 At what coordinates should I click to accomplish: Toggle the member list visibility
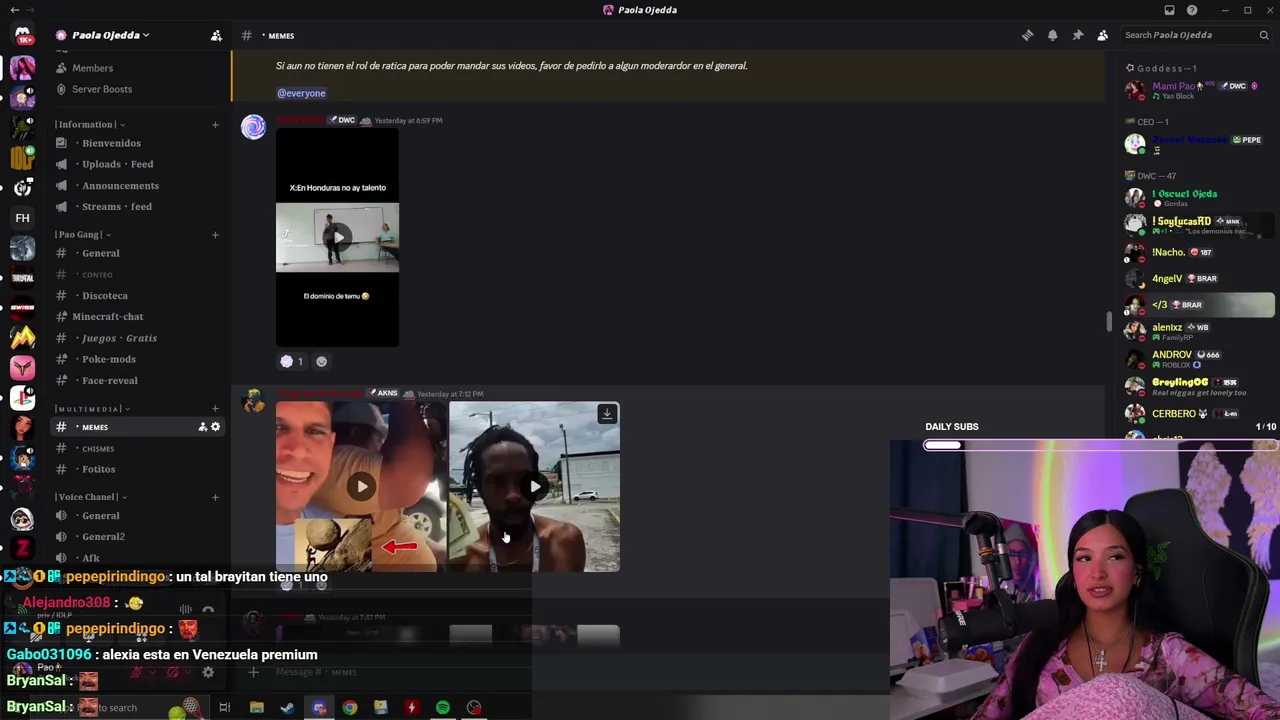point(1103,35)
